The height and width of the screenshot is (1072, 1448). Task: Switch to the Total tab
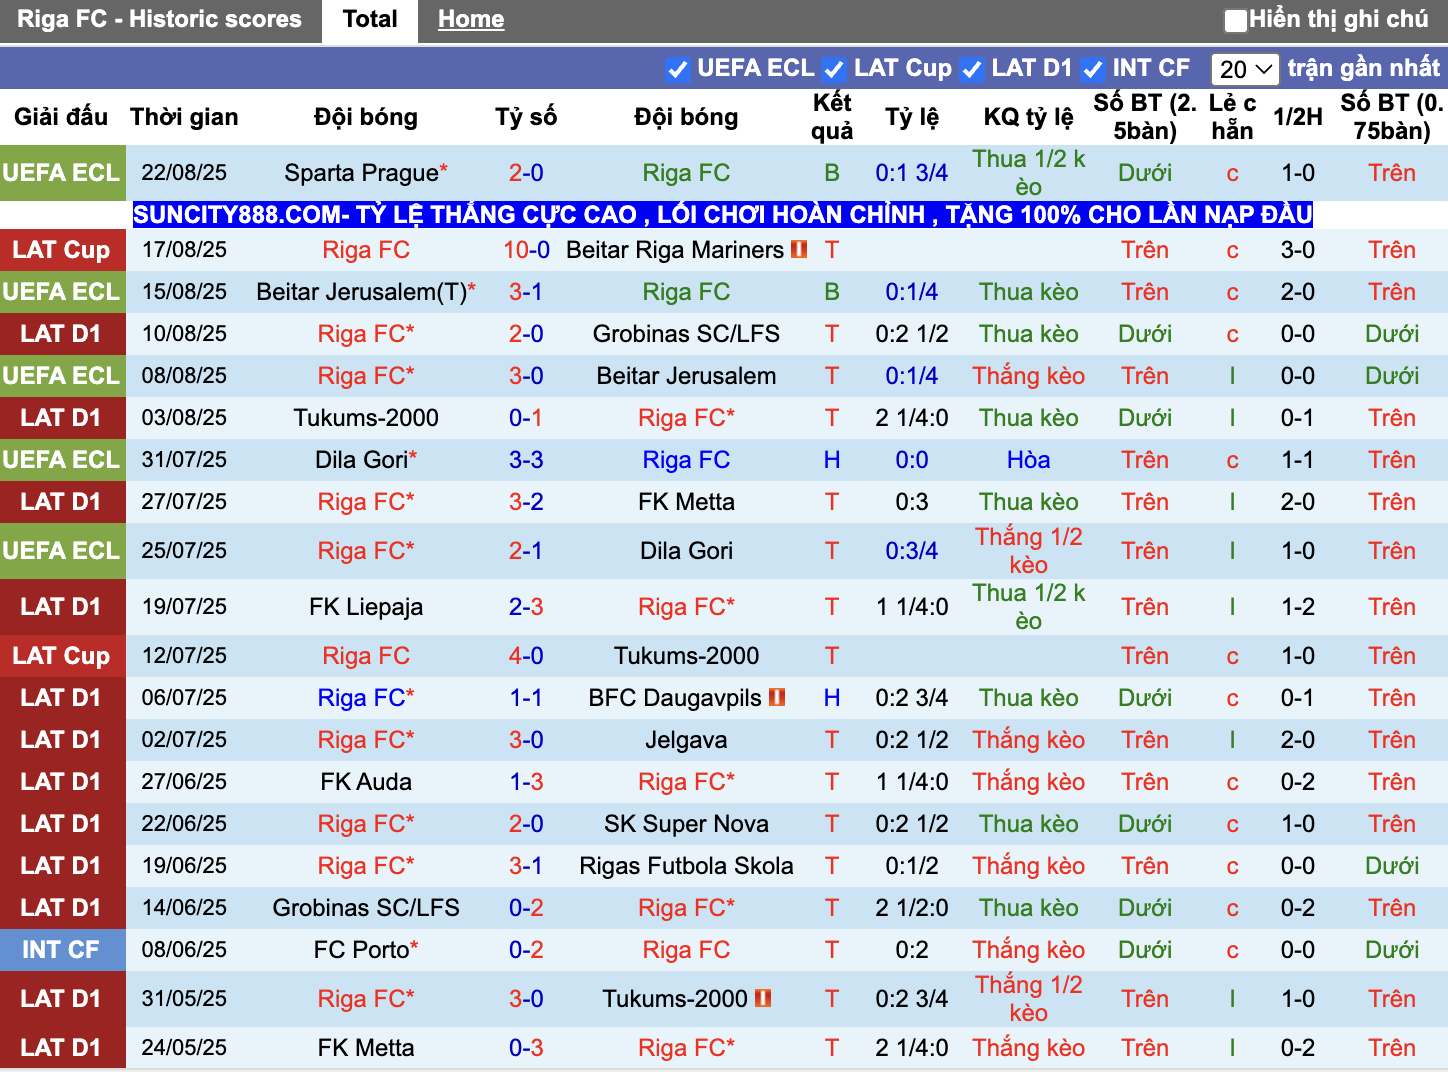click(x=370, y=20)
